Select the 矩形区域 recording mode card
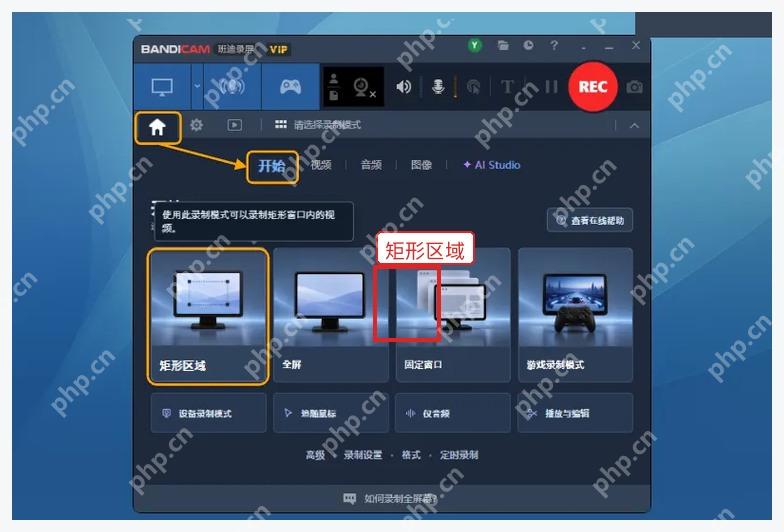The image size is (784, 532). [208, 316]
